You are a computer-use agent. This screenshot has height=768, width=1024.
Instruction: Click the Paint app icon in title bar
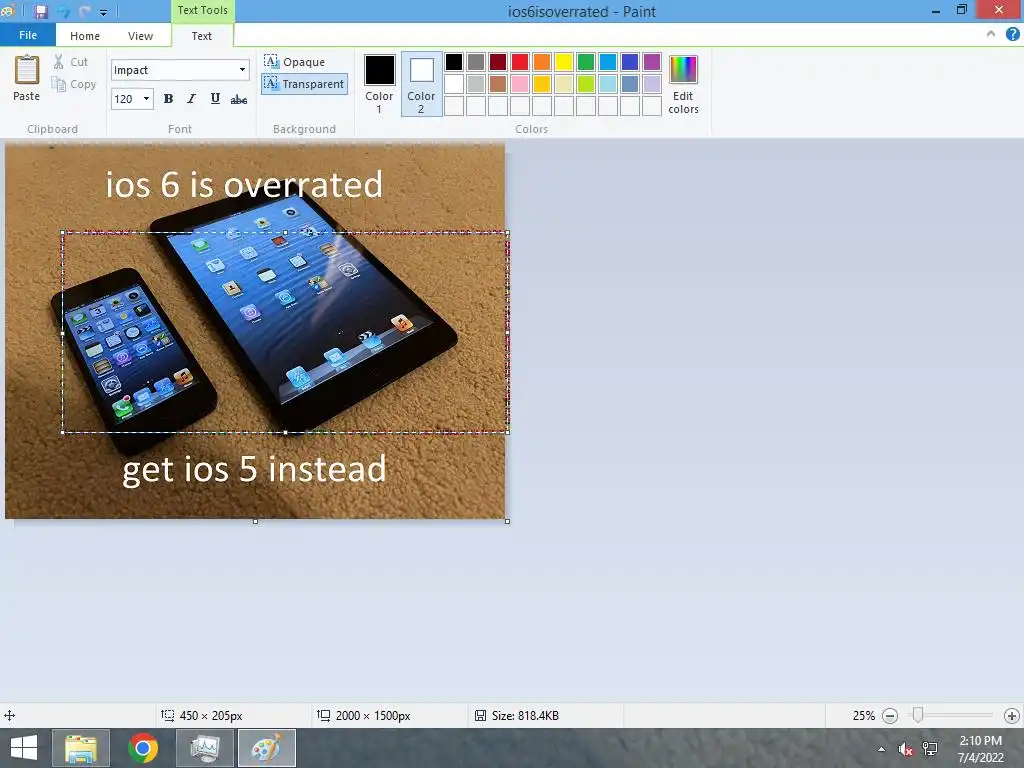[7, 10]
